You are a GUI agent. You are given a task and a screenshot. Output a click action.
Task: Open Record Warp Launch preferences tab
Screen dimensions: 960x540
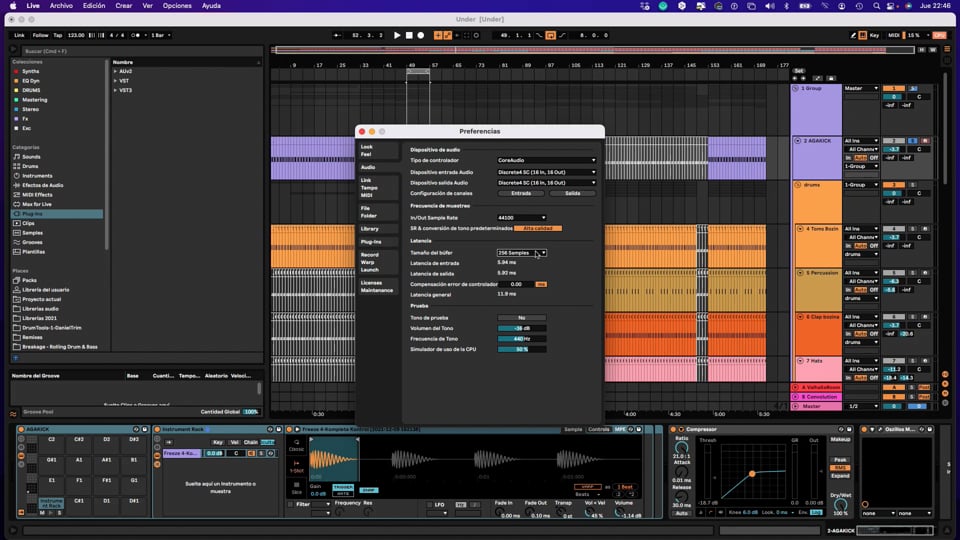coord(378,262)
